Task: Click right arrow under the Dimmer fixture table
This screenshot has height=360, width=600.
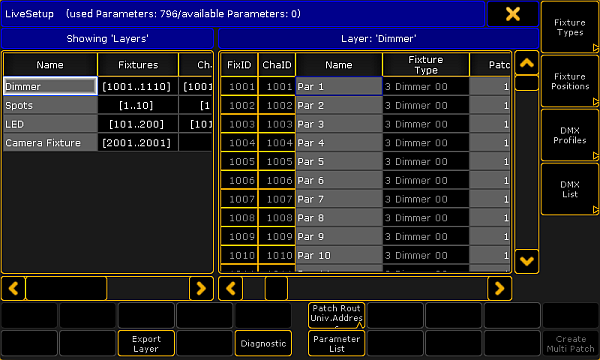Action: pyautogui.click(x=499, y=288)
